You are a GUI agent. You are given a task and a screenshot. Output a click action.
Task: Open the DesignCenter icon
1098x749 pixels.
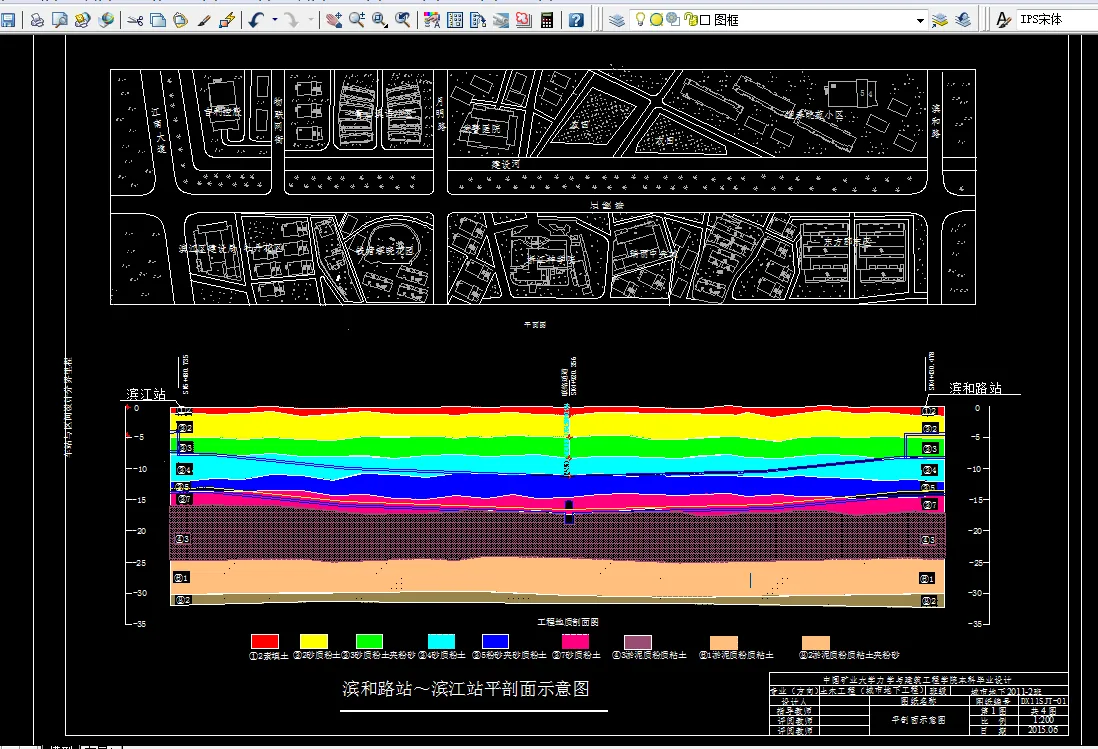point(455,20)
